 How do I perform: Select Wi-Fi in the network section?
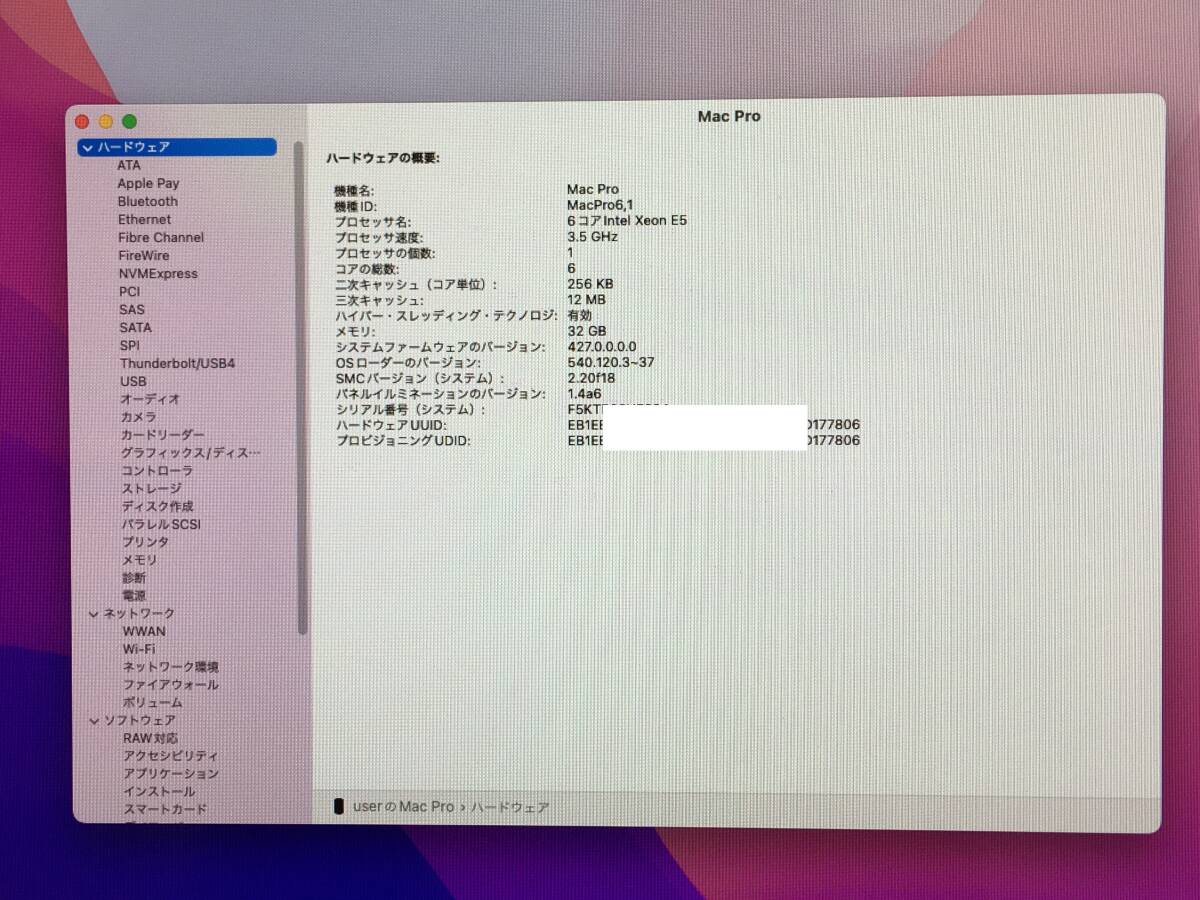tap(139, 649)
